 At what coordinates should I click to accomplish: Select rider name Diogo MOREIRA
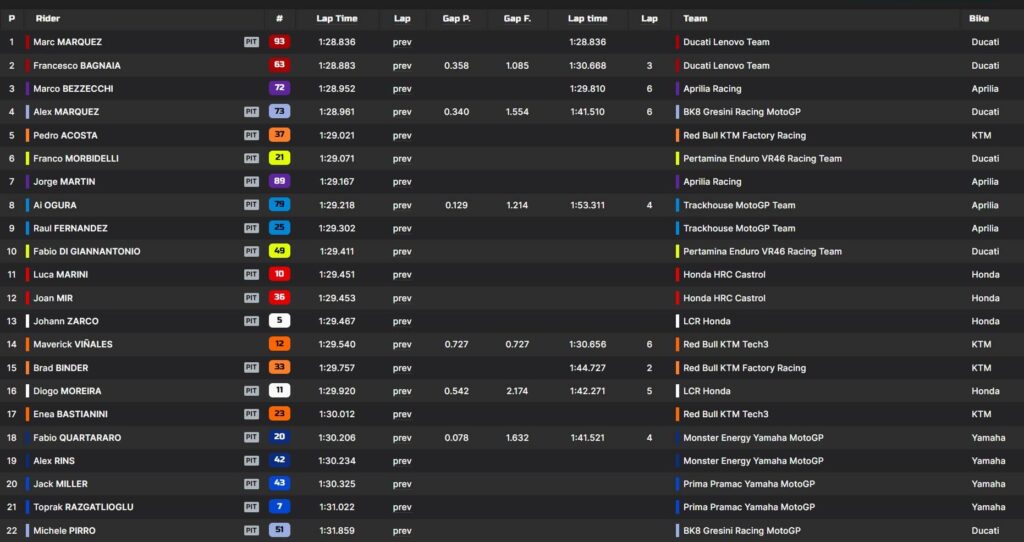coord(67,391)
